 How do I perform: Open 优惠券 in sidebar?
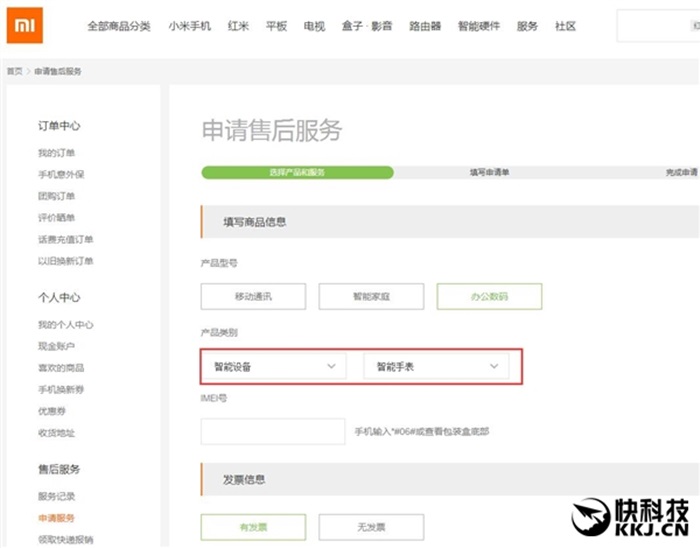[52, 411]
